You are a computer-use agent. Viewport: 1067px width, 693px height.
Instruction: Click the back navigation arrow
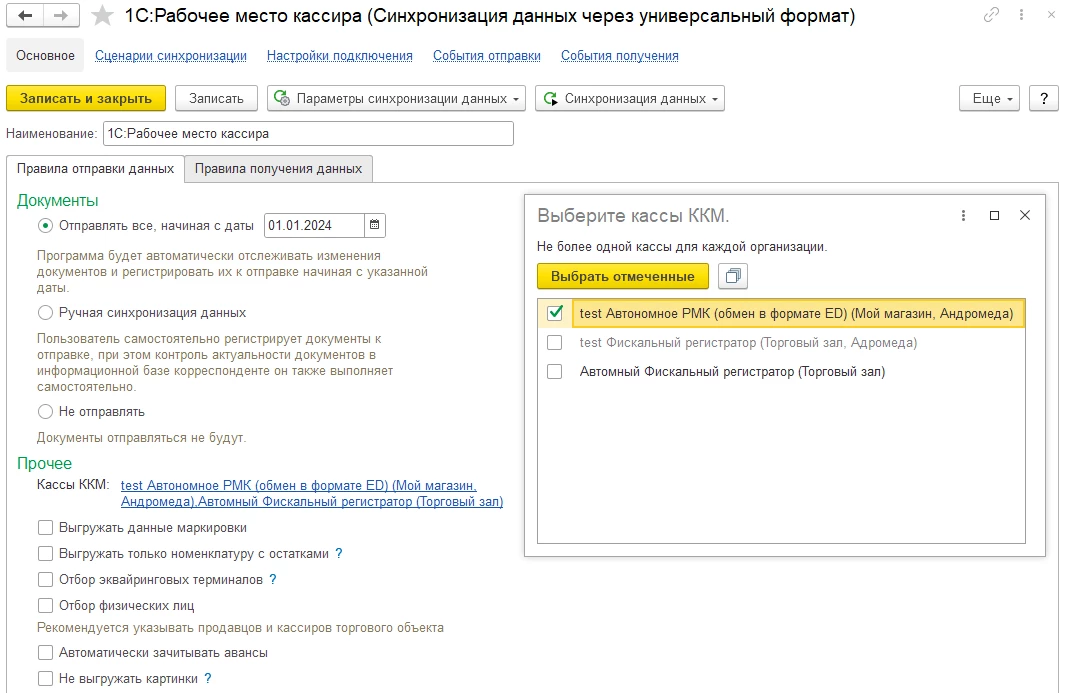(x=25, y=16)
